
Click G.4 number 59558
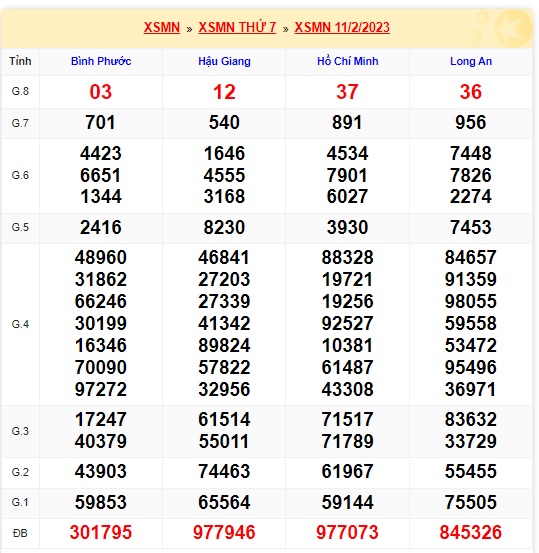(471, 323)
